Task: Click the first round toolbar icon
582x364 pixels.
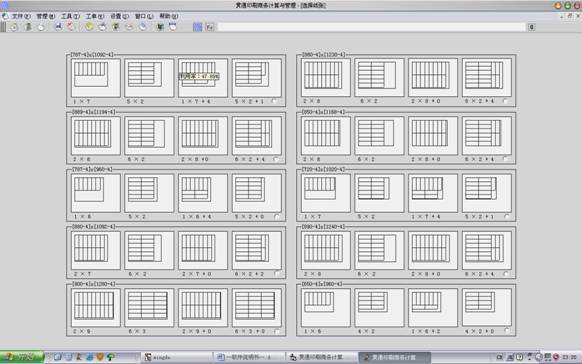Action: click(x=14, y=27)
